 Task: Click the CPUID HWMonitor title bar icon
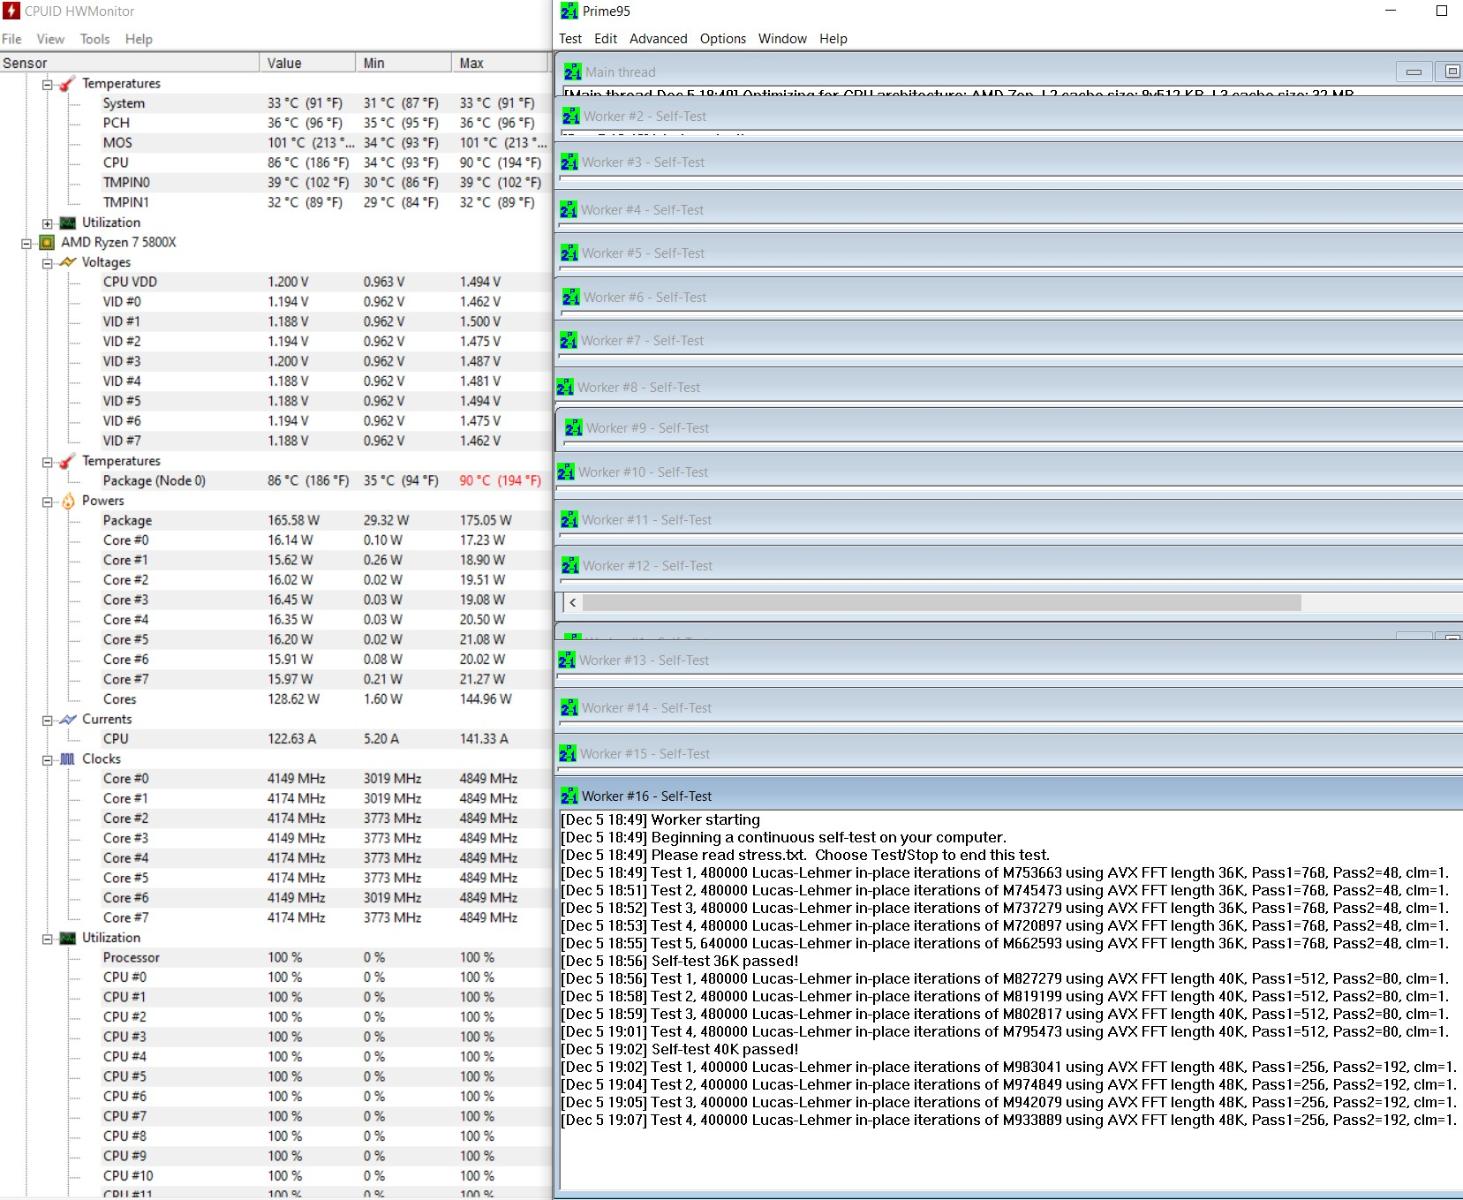[x=11, y=11]
